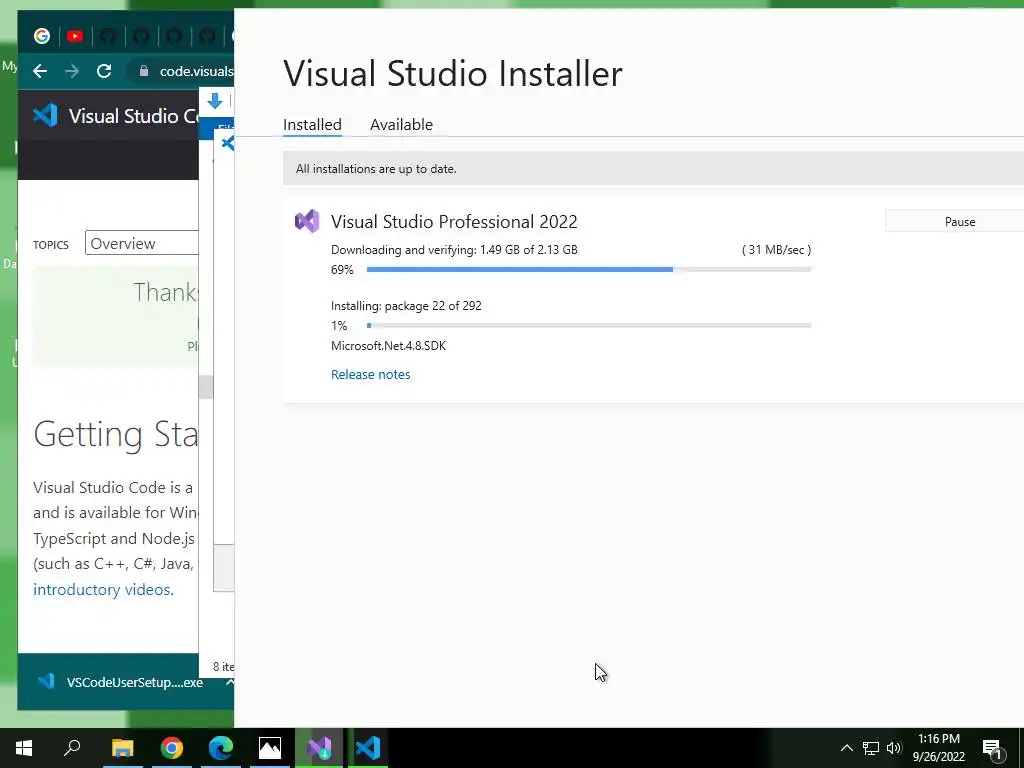Click the installing package progress bar at 1%
The height and width of the screenshot is (768, 1024).
(x=588, y=325)
